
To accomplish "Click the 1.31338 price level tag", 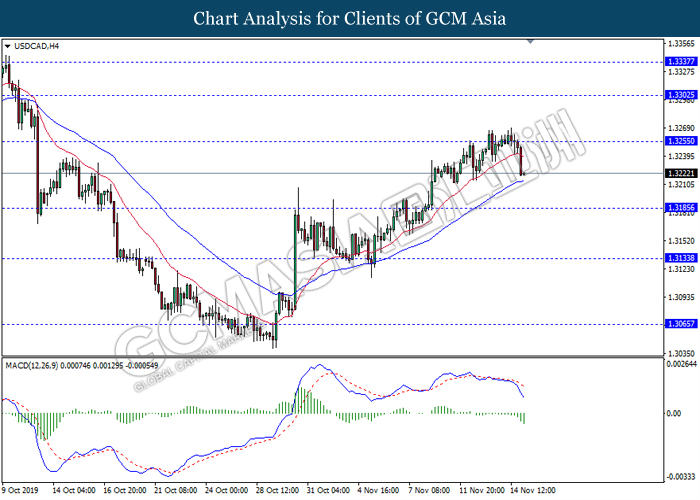I will point(680,258).
